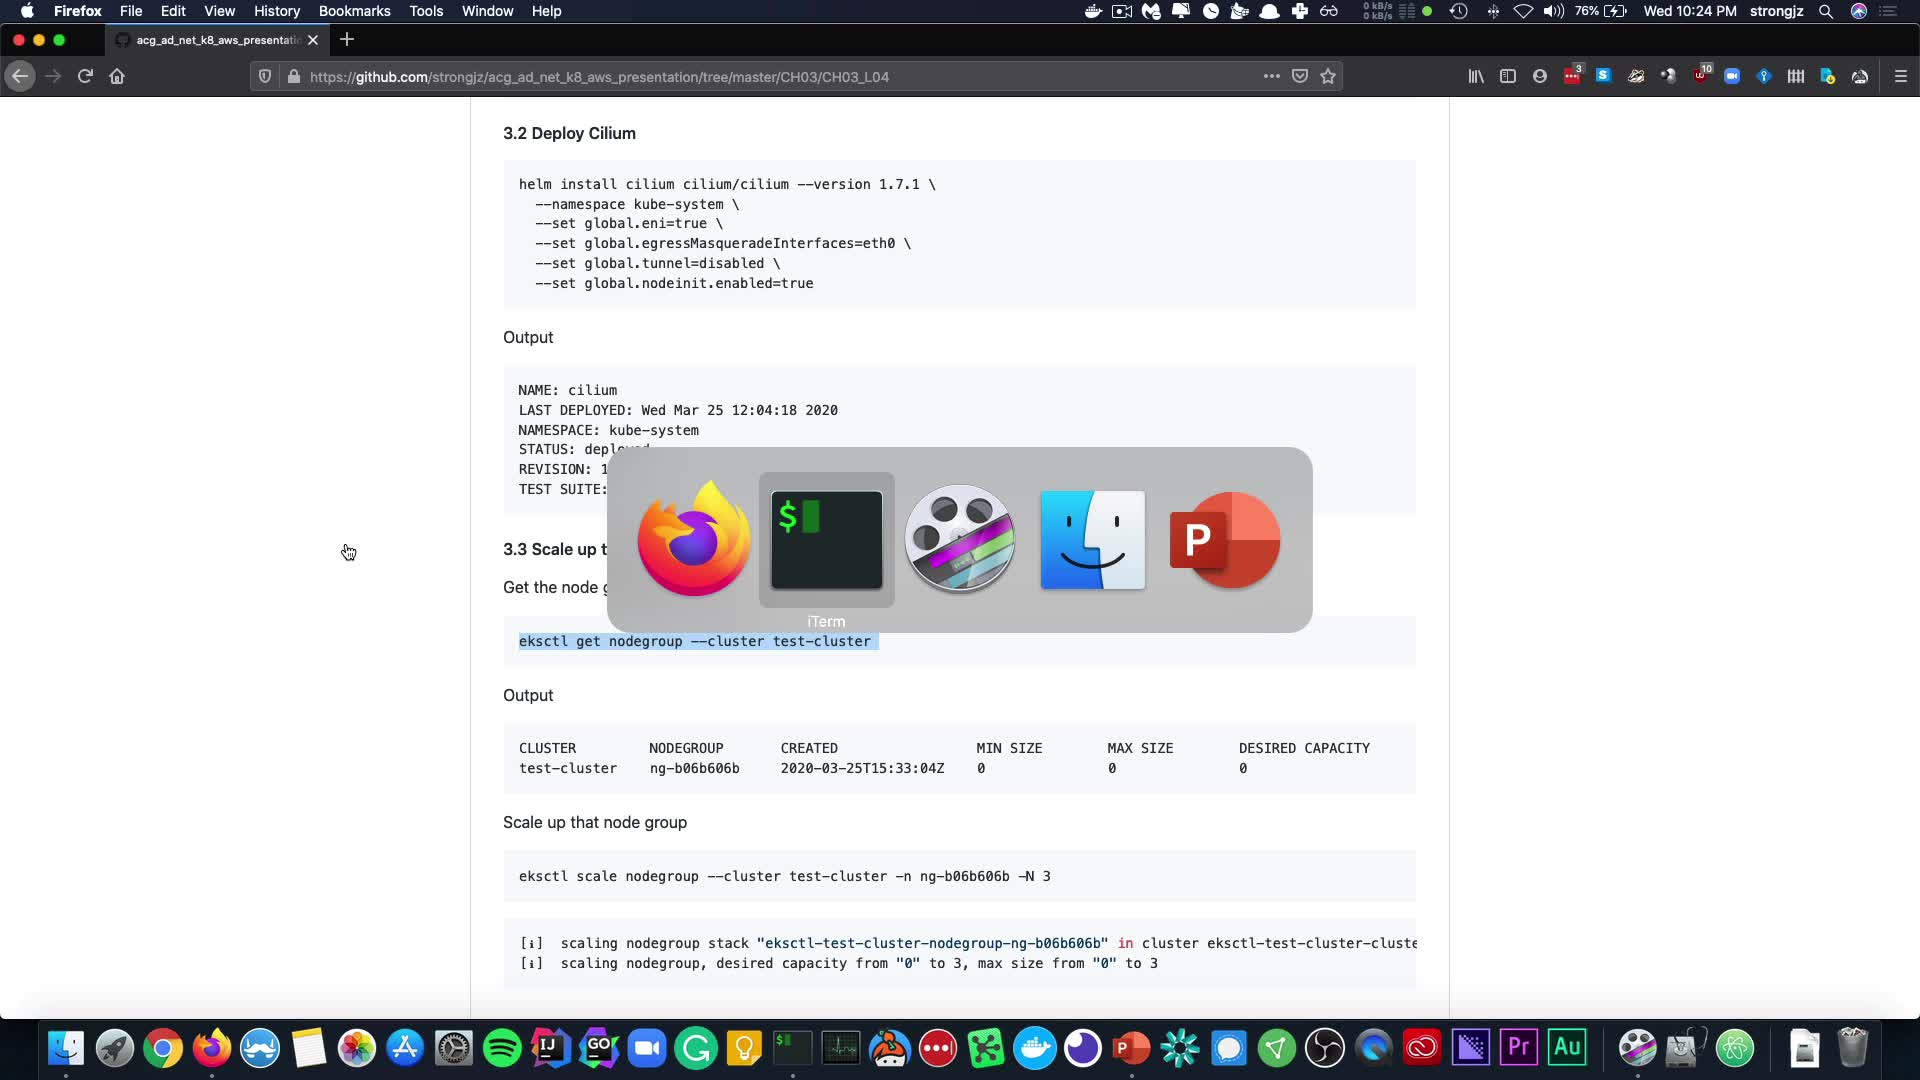Open a new browser tab
The height and width of the screenshot is (1080, 1920).
pyautogui.click(x=347, y=40)
